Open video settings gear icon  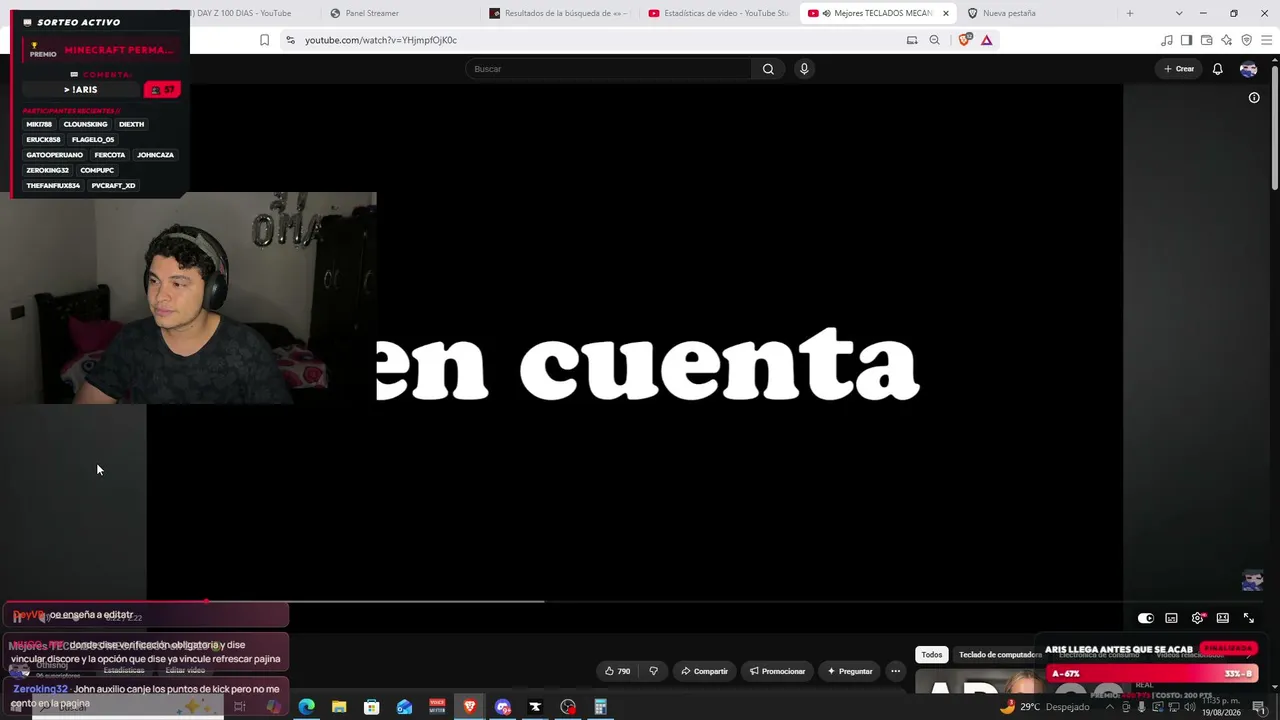1197,618
